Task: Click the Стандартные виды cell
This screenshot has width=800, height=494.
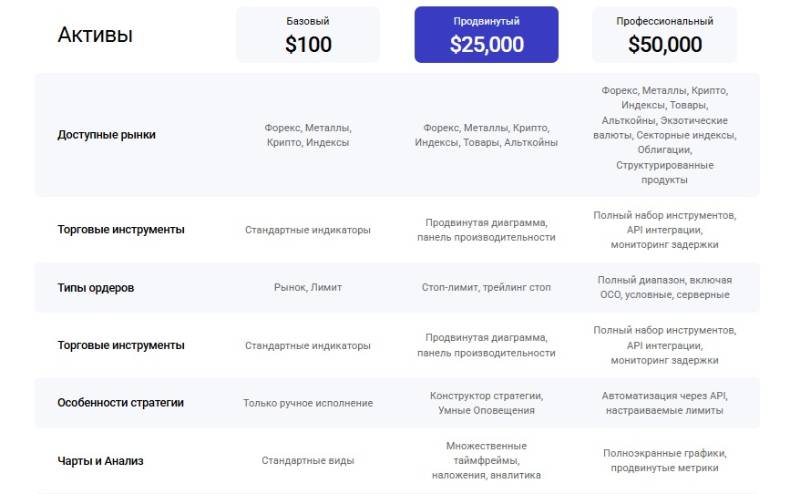Action: tap(308, 461)
